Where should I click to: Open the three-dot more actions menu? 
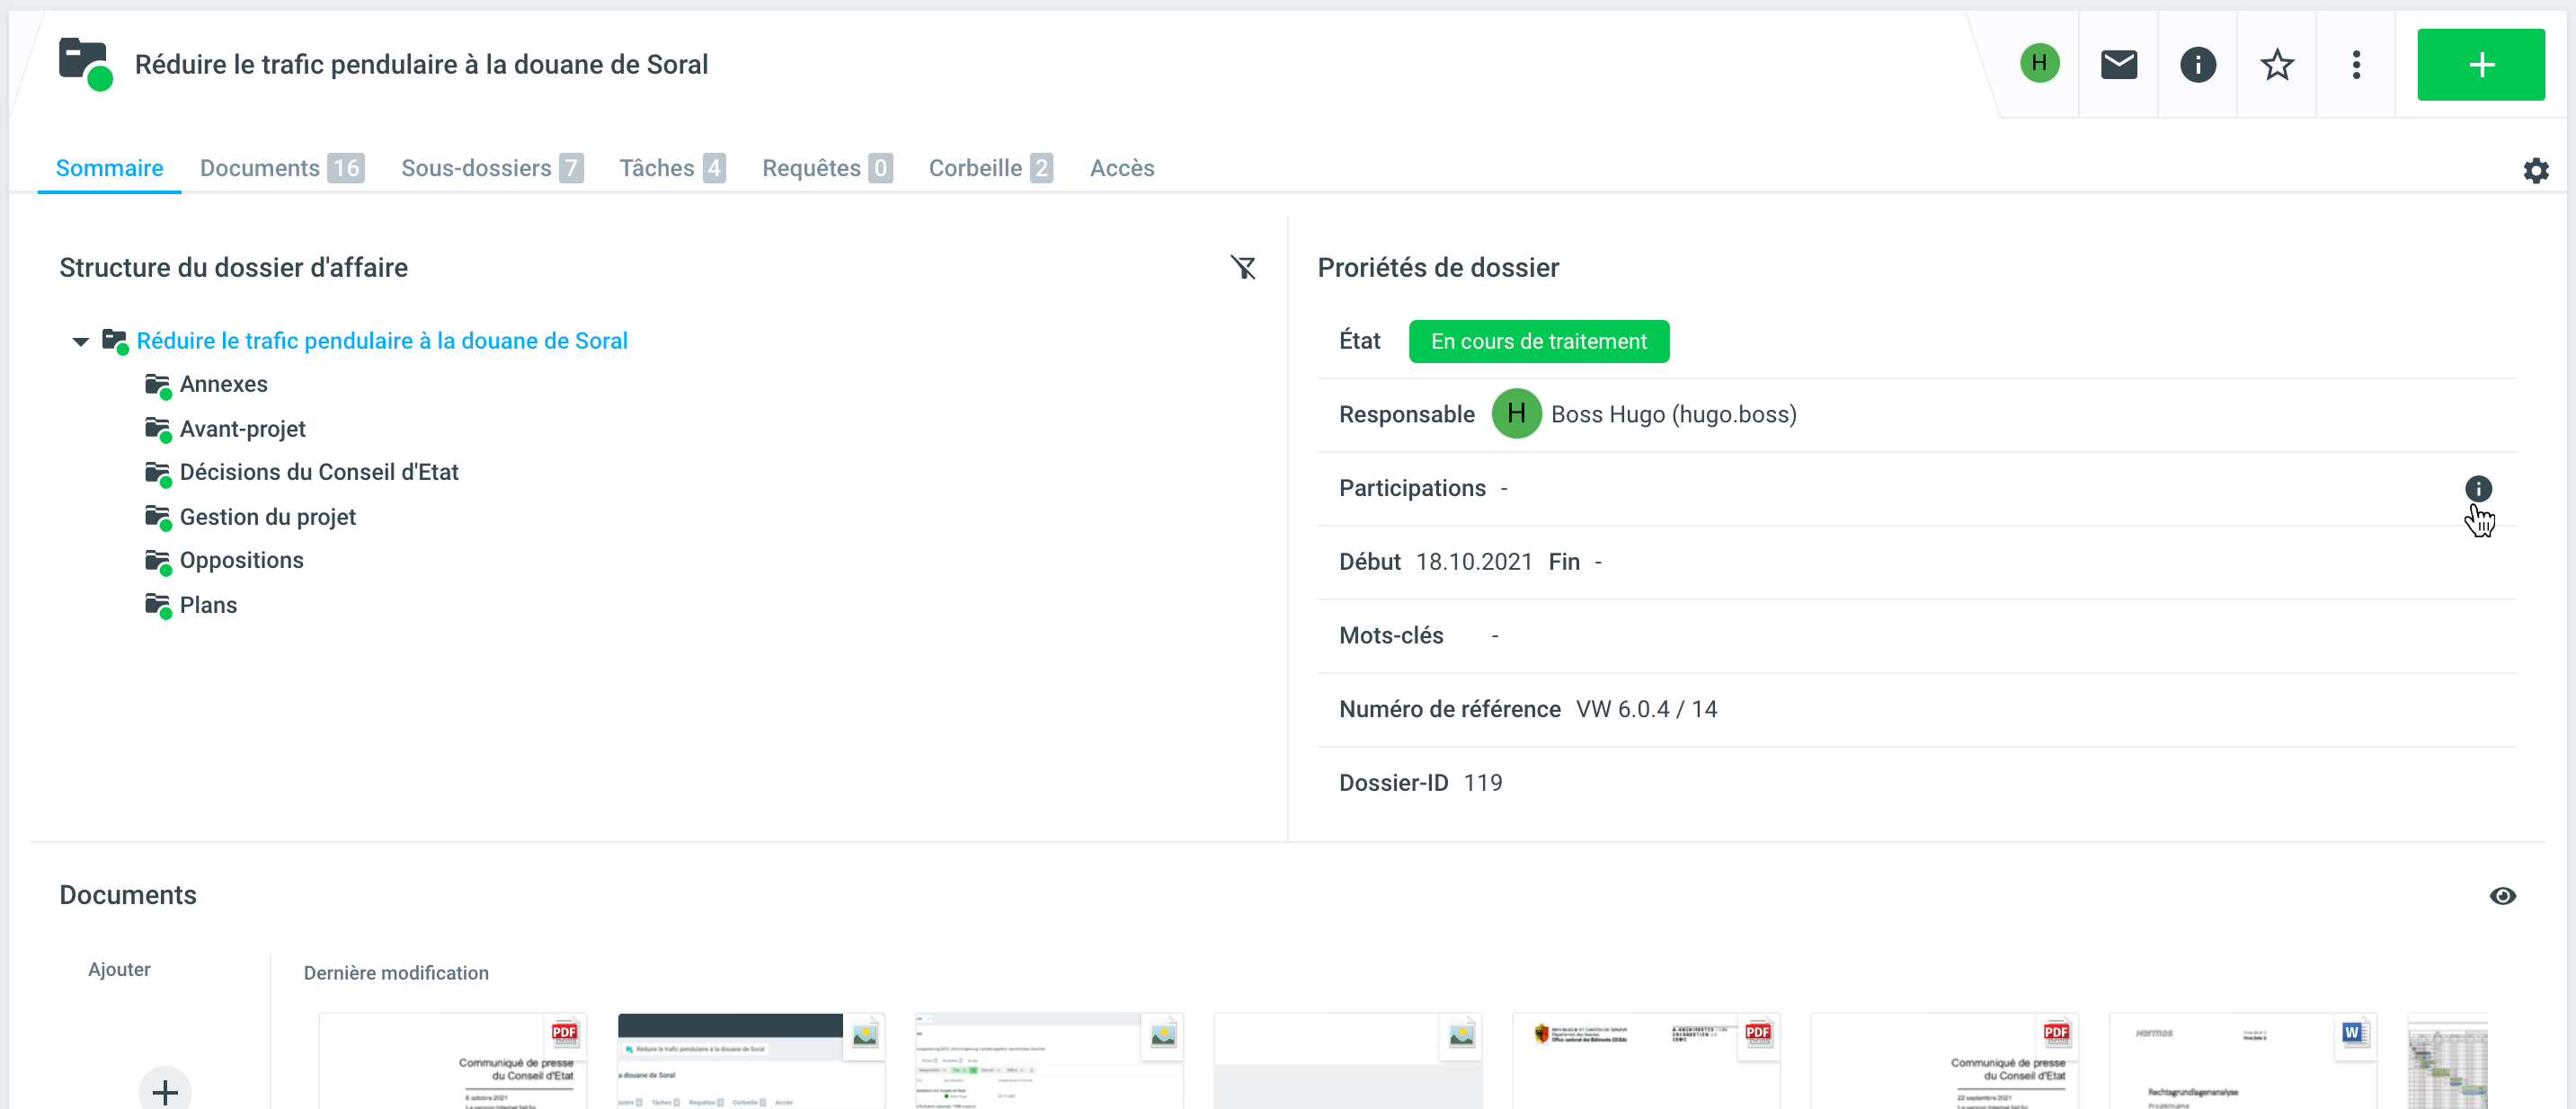click(x=2355, y=65)
